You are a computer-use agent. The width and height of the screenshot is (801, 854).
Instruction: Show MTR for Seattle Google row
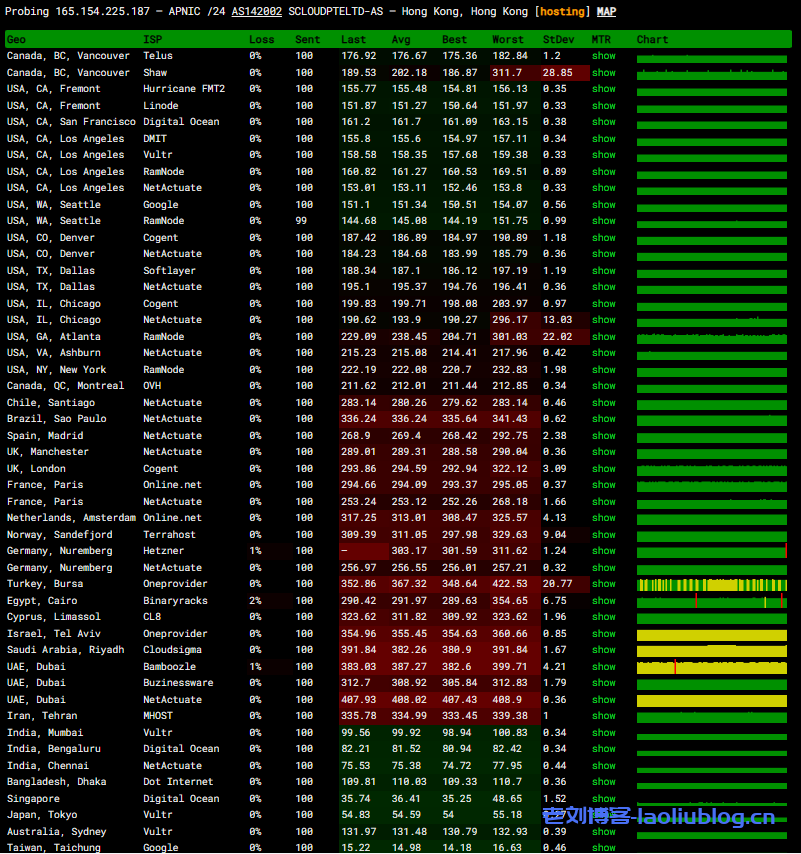tap(604, 205)
